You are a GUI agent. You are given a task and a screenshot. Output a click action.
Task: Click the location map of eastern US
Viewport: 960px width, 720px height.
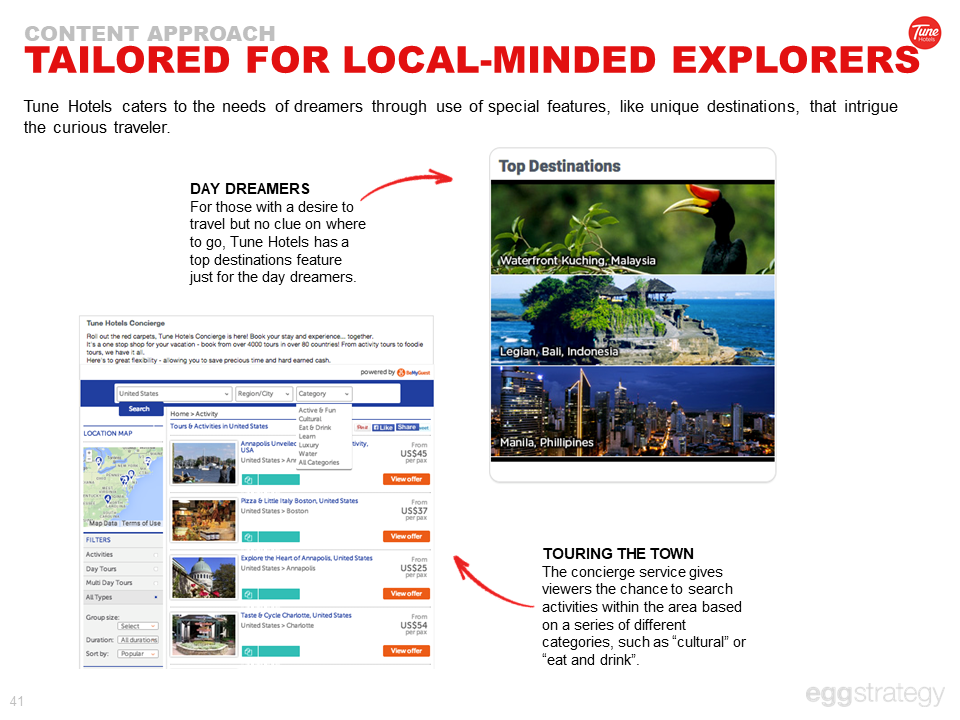pyautogui.click(x=123, y=487)
